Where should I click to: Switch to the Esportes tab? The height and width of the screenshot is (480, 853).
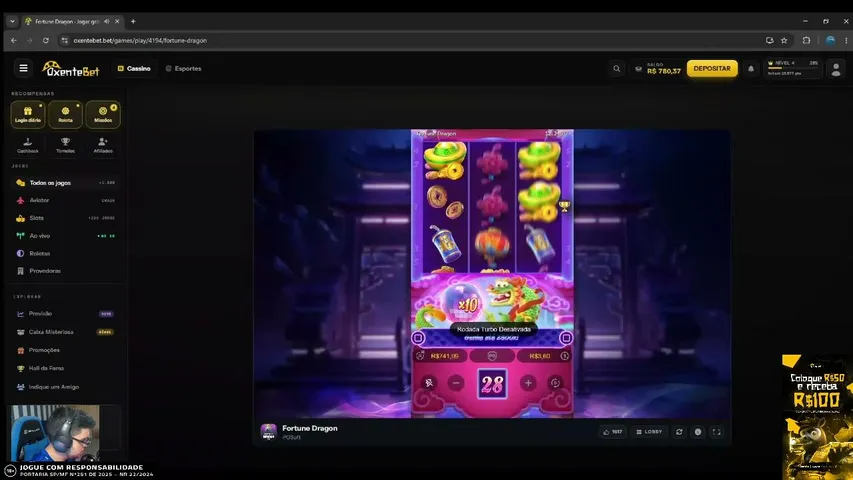point(183,69)
